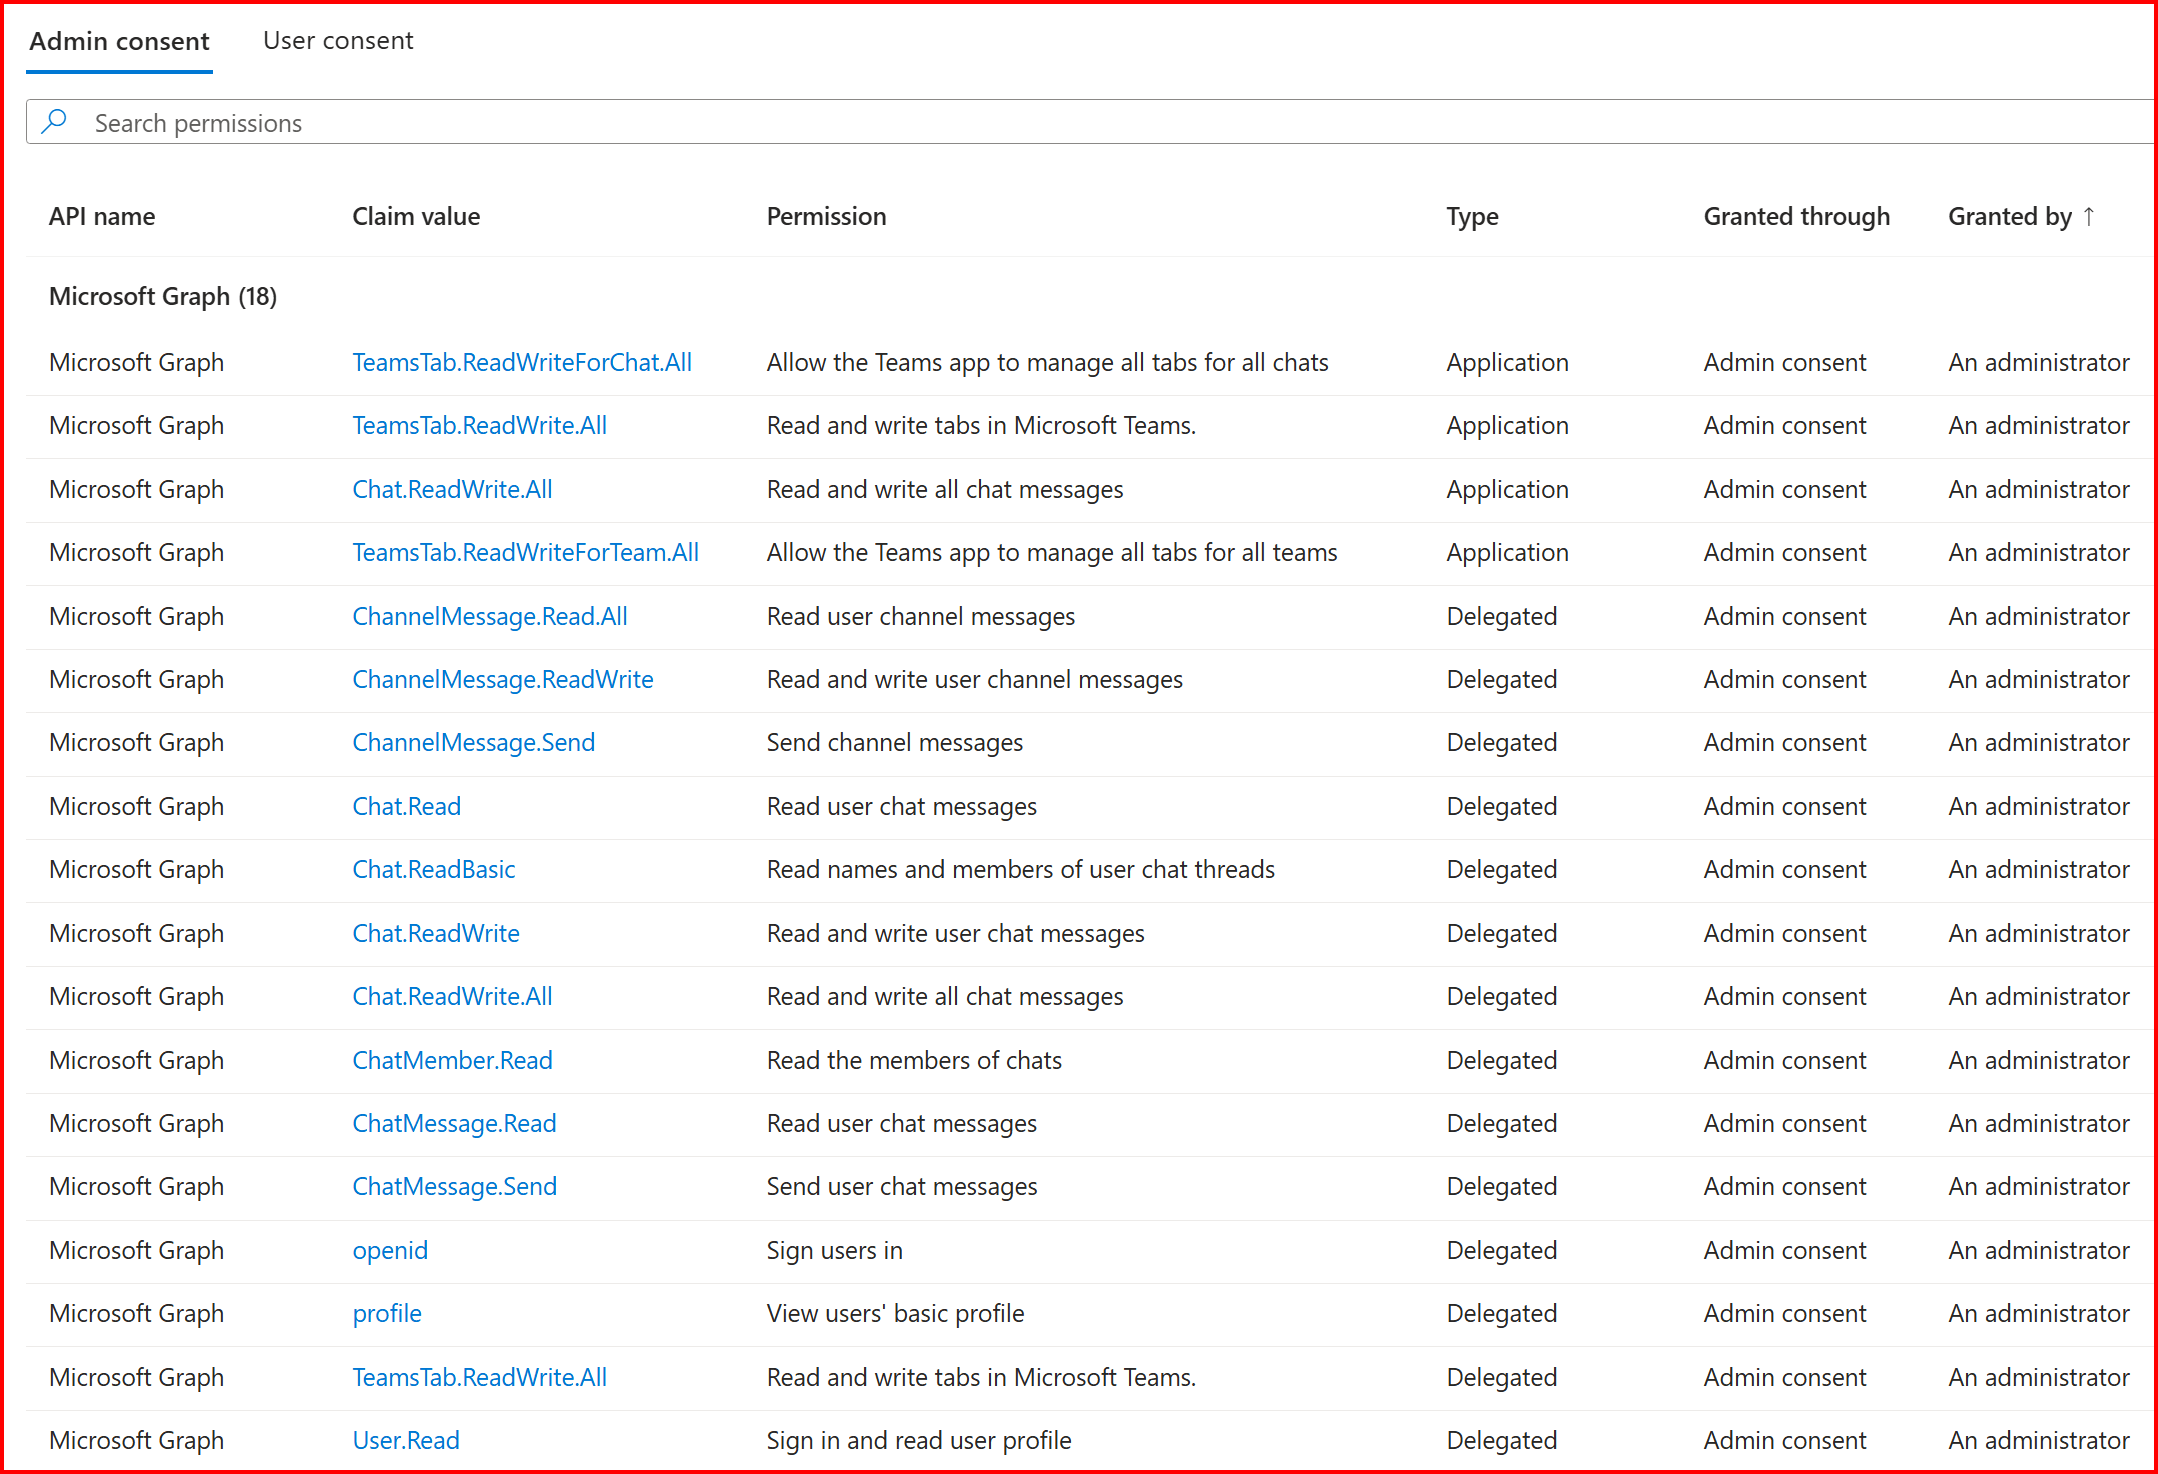Open the Chat.ReadWrite.All application permission
Viewport: 2158px width, 1474px height.
452,489
